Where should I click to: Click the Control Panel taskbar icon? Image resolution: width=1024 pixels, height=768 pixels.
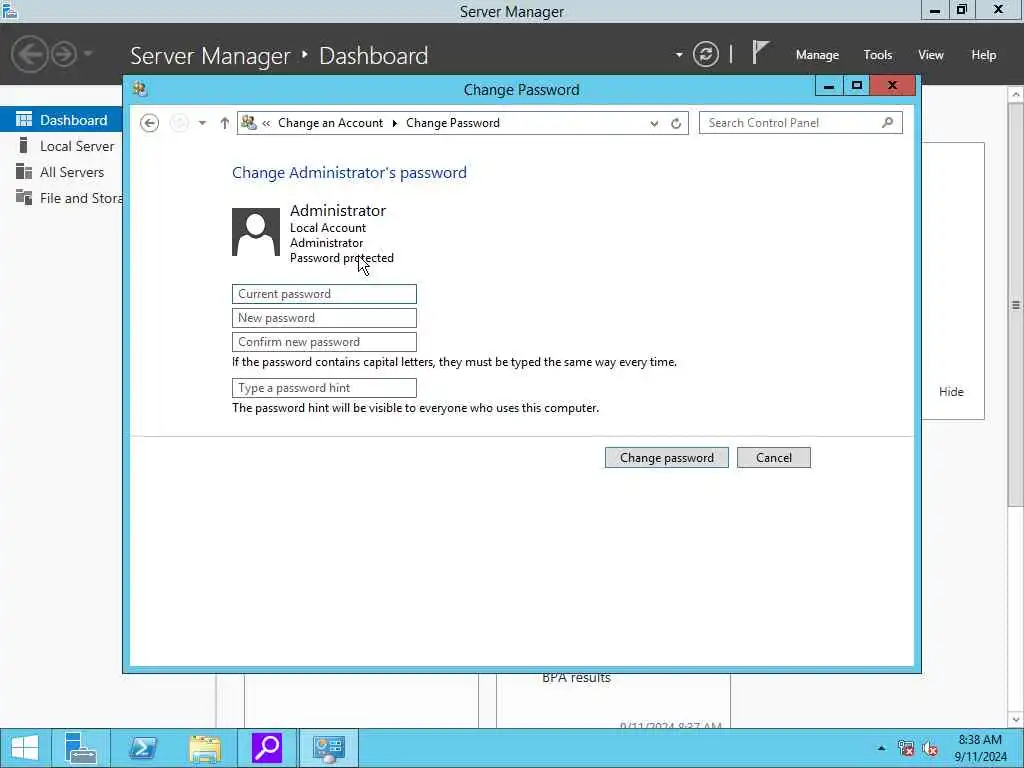pyautogui.click(x=328, y=748)
